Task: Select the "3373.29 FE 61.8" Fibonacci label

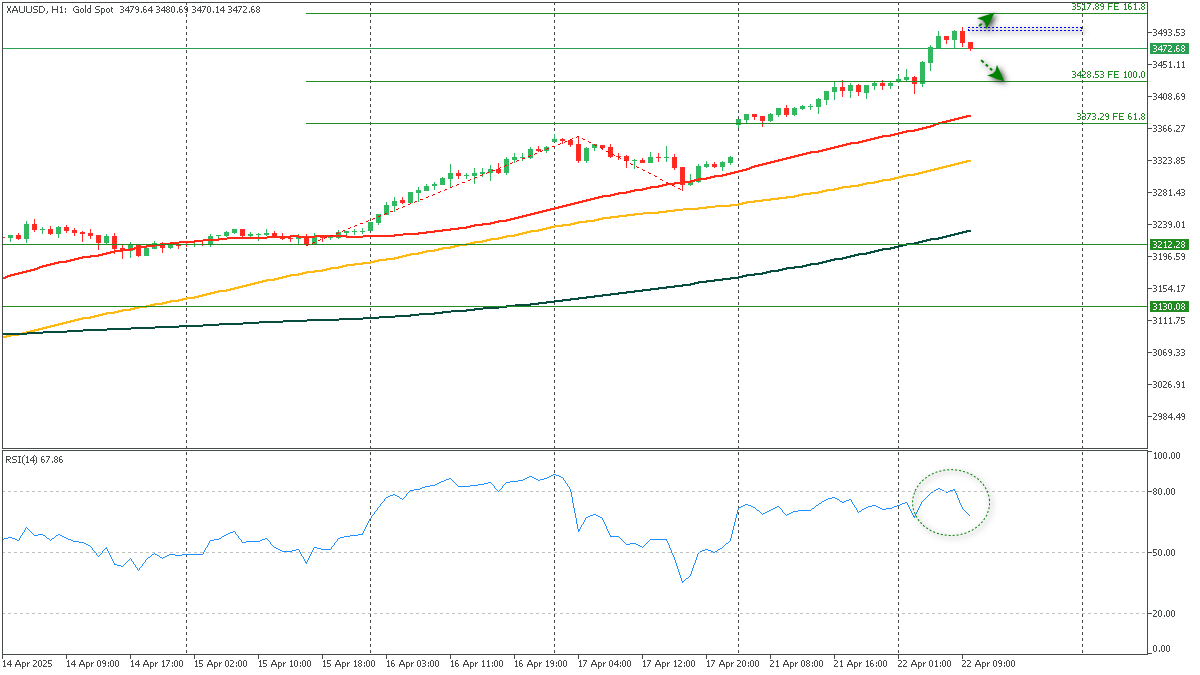Action: click(x=1110, y=117)
